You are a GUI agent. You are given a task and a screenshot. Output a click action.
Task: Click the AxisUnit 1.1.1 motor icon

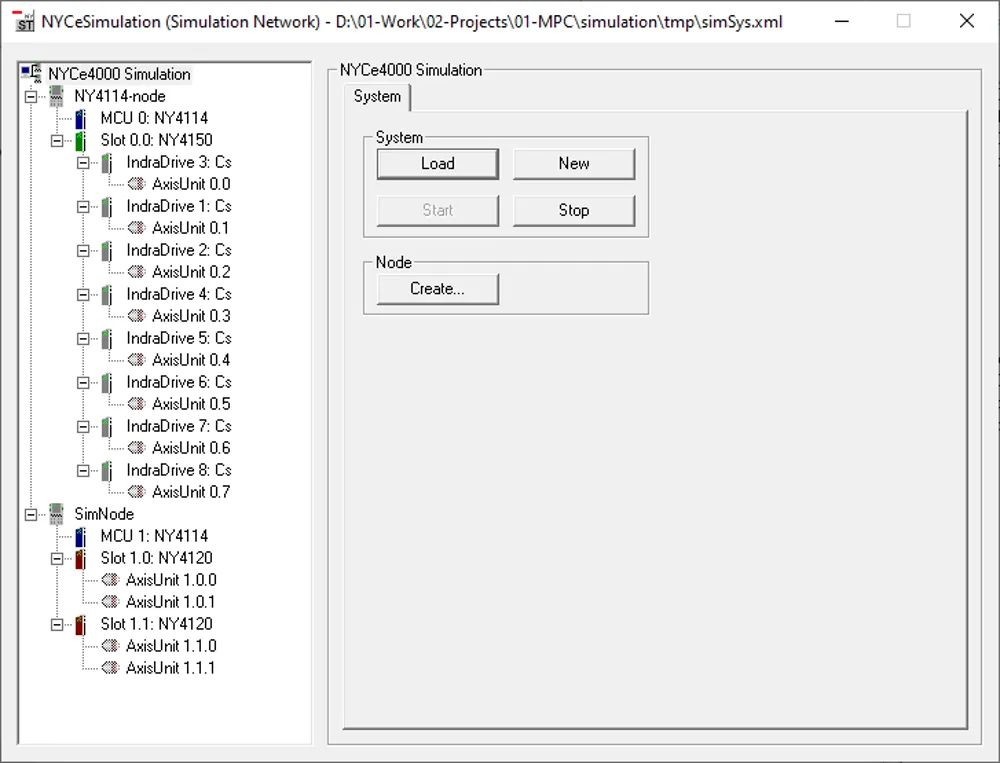tap(110, 668)
